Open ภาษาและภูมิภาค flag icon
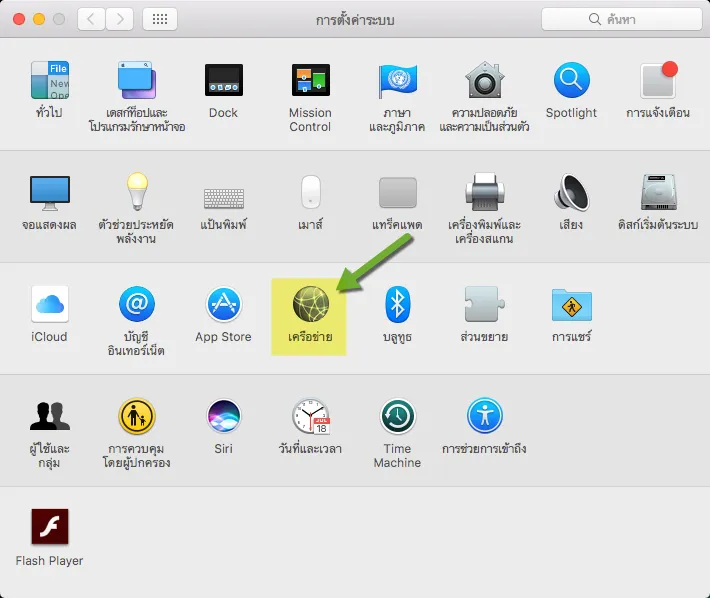Image resolution: width=710 pixels, height=598 pixels. [398, 80]
